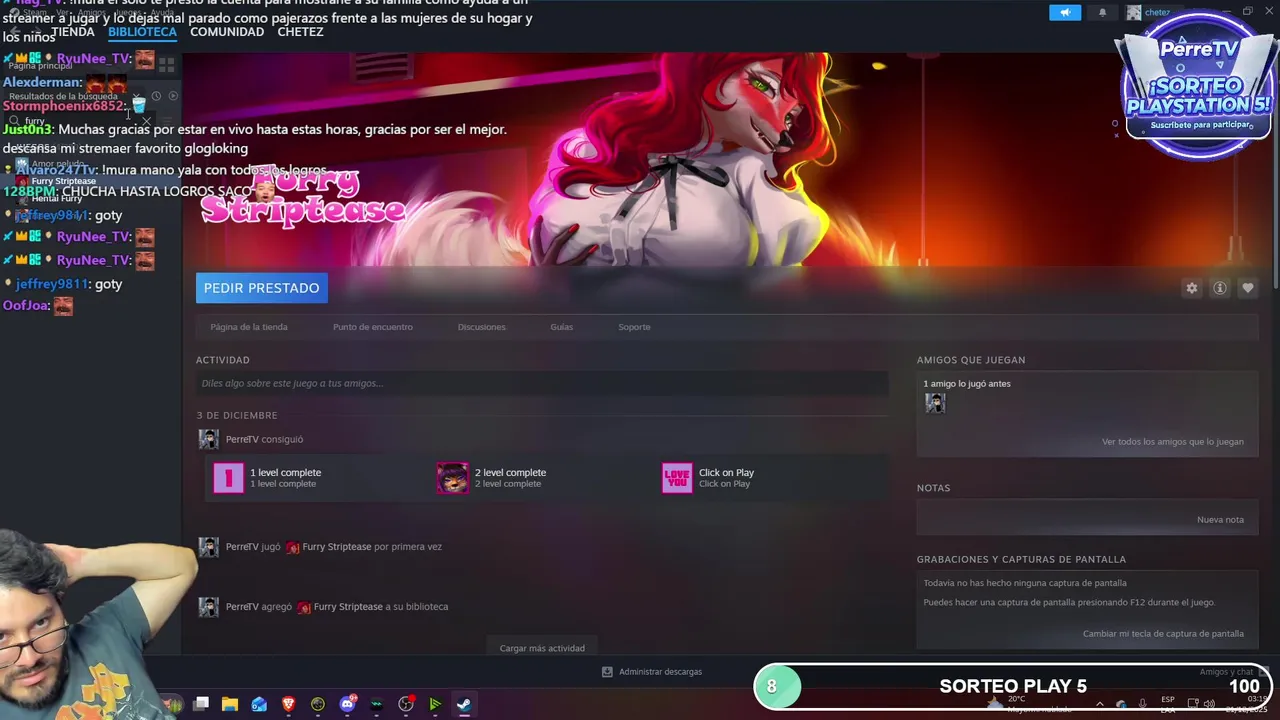Open 'Página de la tienda' link
The image size is (1280, 720).
(x=249, y=327)
